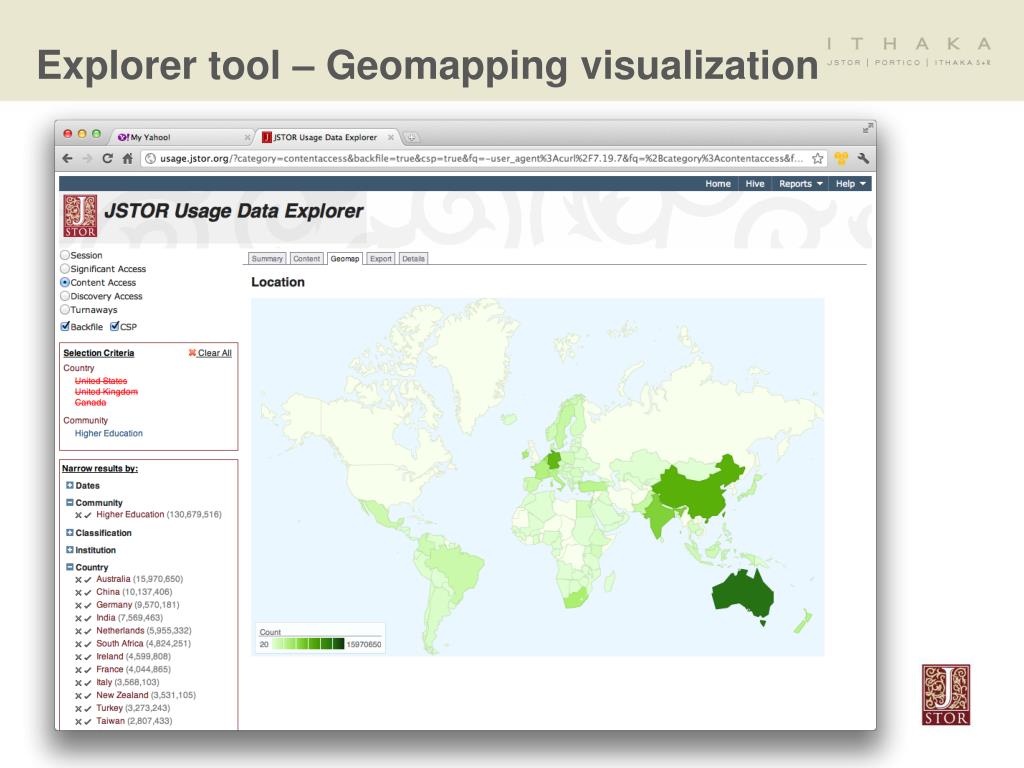This screenshot has width=1024, height=768.
Task: Toggle the CSP checkbox
Action: pyautogui.click(x=114, y=326)
